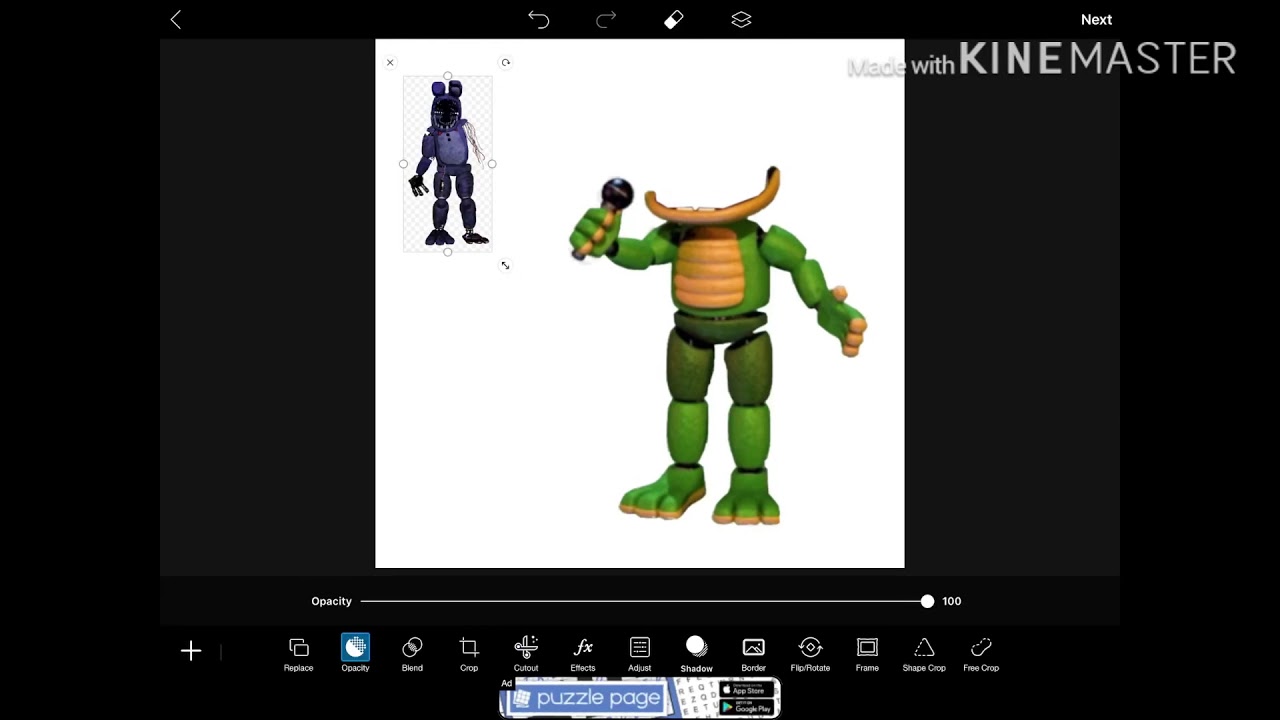1280x720 pixels.
Task: Click the App Store badge in ad
Action: coord(748,690)
